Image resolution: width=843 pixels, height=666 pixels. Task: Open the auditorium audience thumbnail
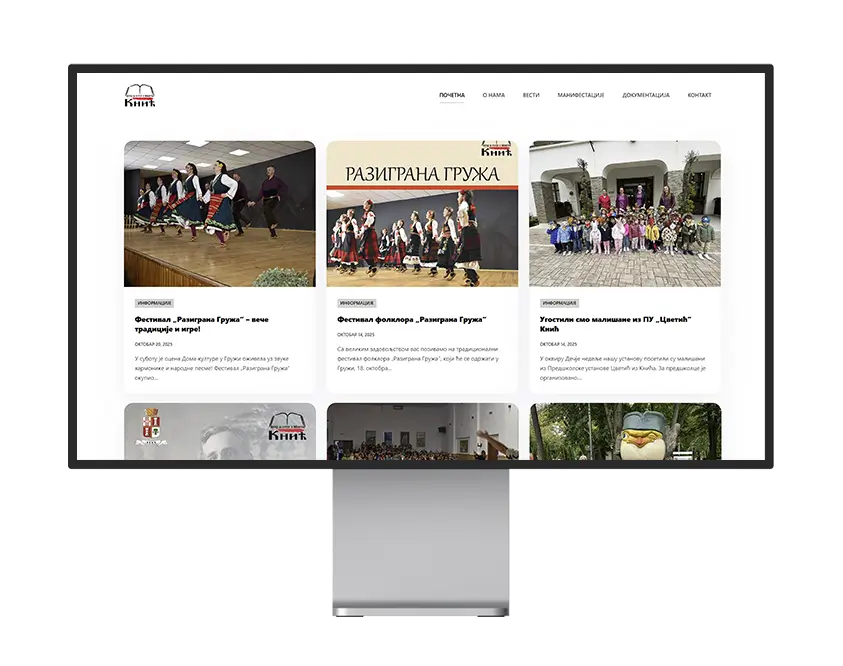pyautogui.click(x=421, y=432)
